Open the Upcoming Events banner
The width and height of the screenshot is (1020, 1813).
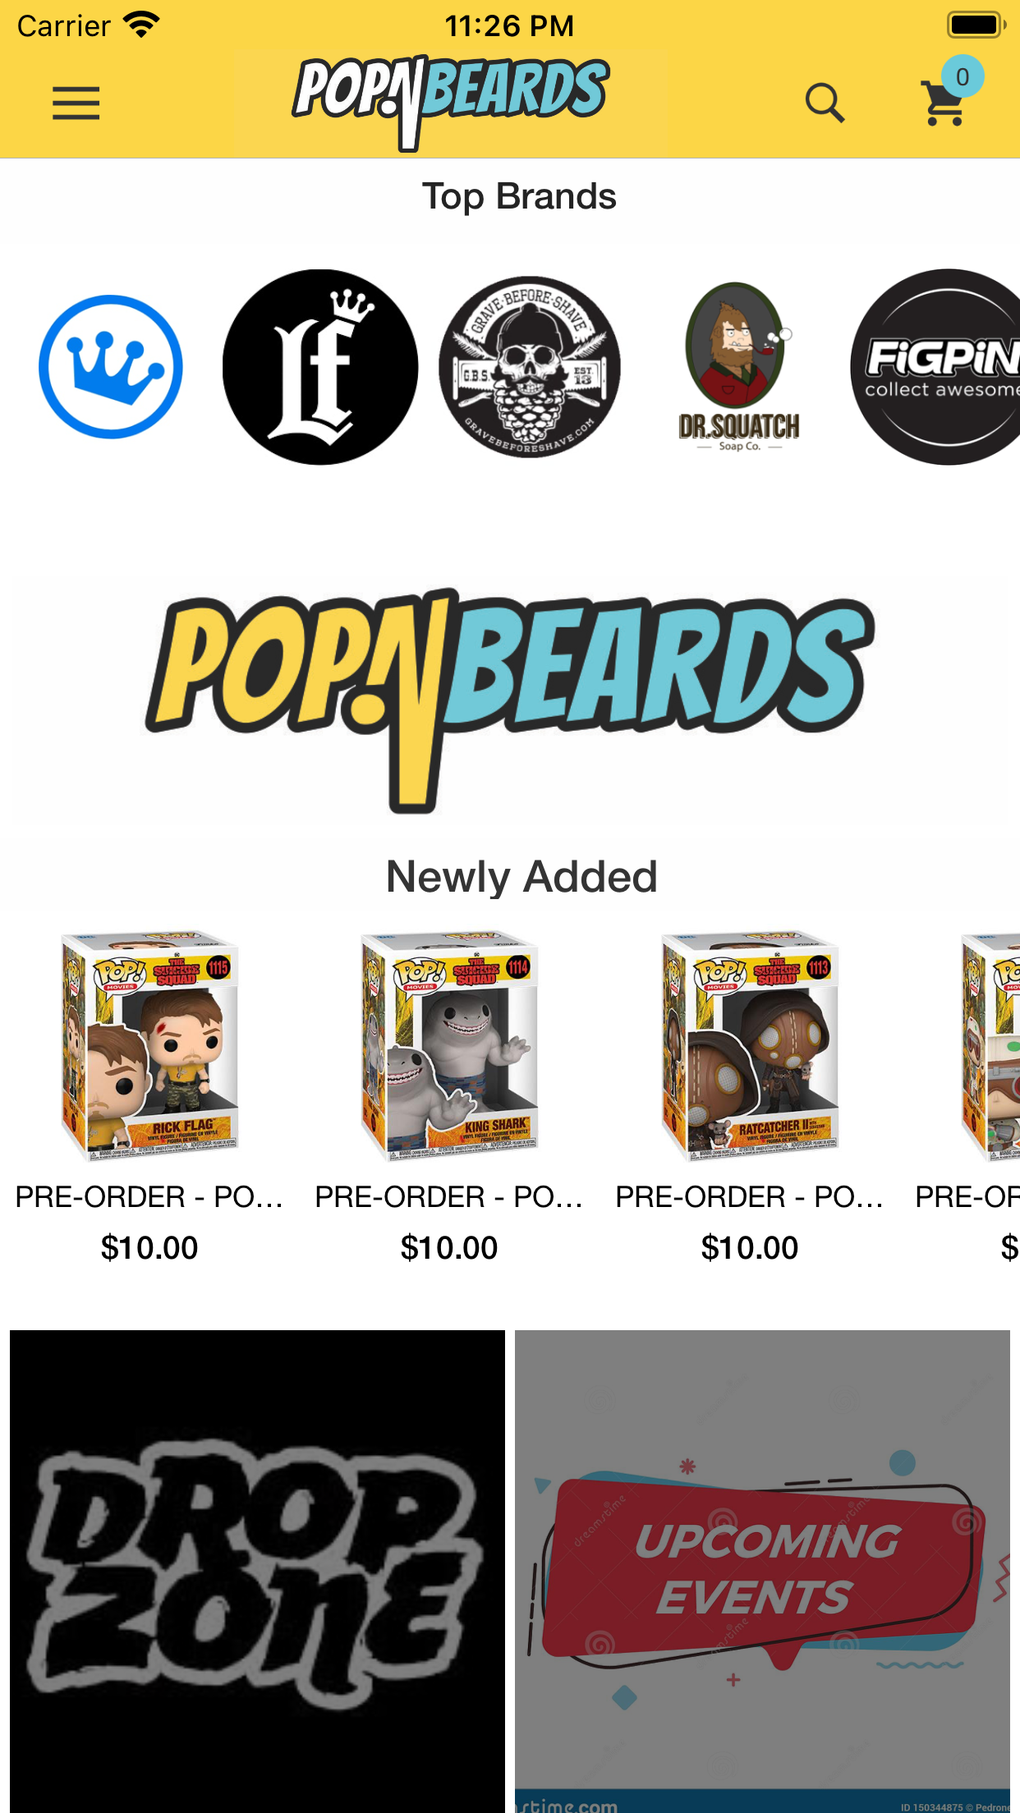pyautogui.click(x=763, y=1571)
